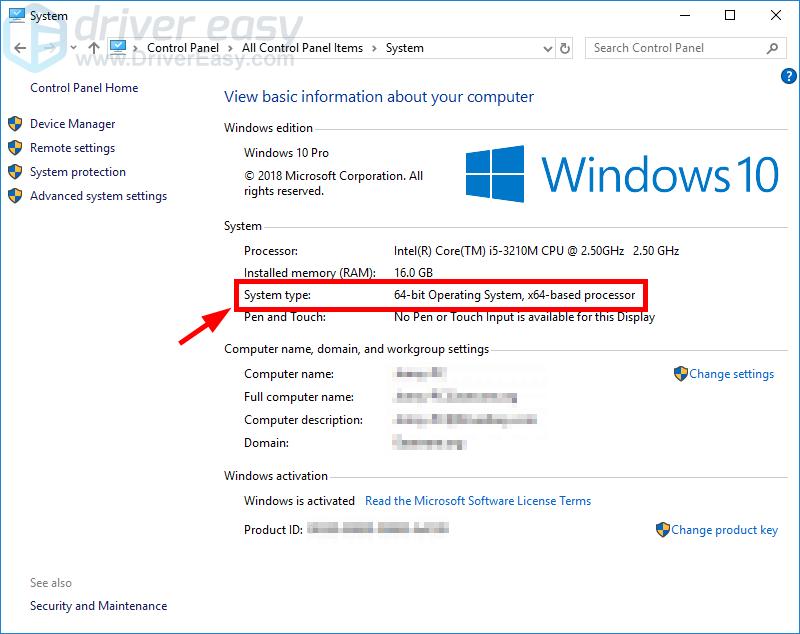Click the 'Domain:' label
Screen dimensions: 800x634
pos(266,443)
